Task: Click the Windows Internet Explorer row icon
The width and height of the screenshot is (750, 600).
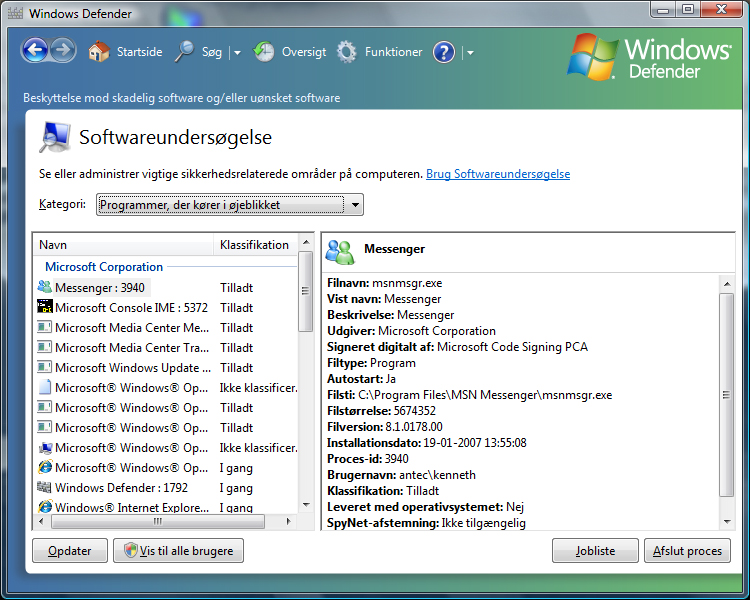Action: [x=44, y=506]
